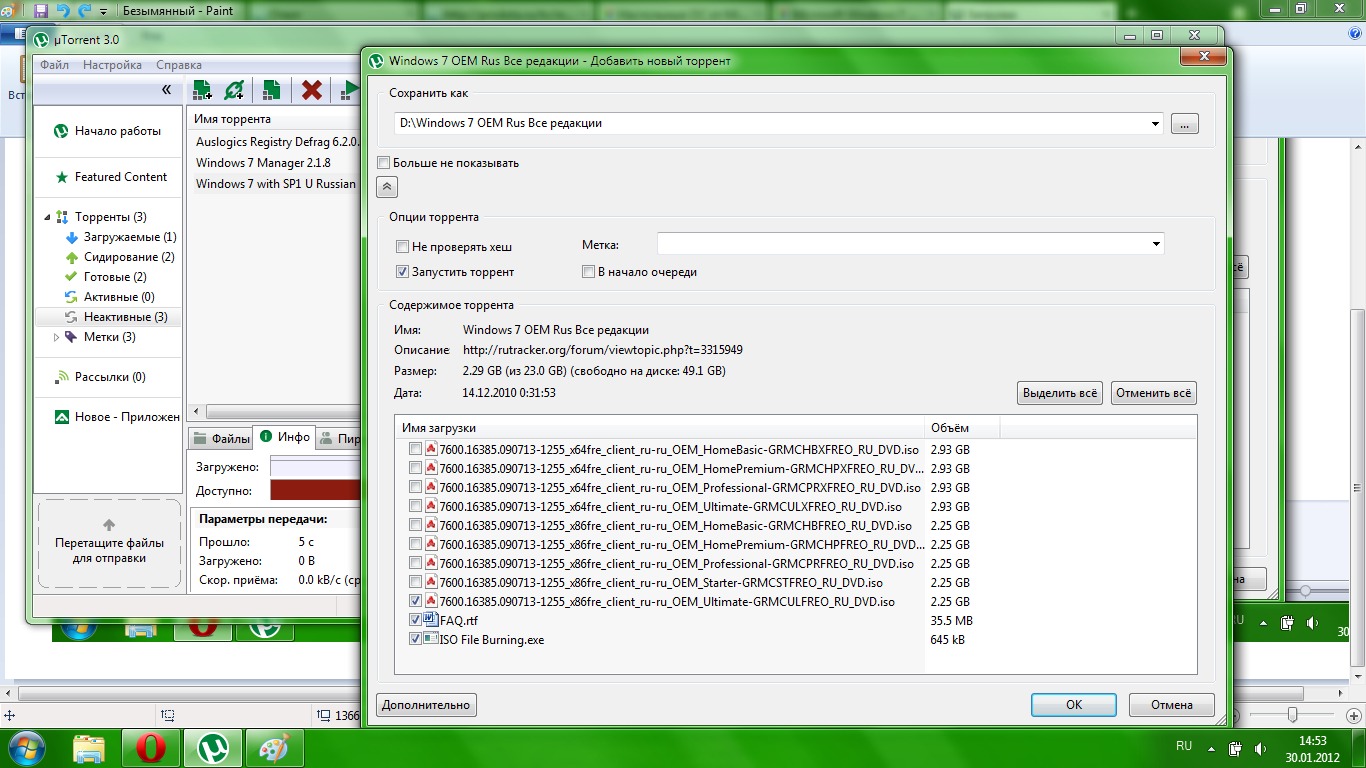
Task: Open Featured Content star item
Action: [x=120, y=177]
